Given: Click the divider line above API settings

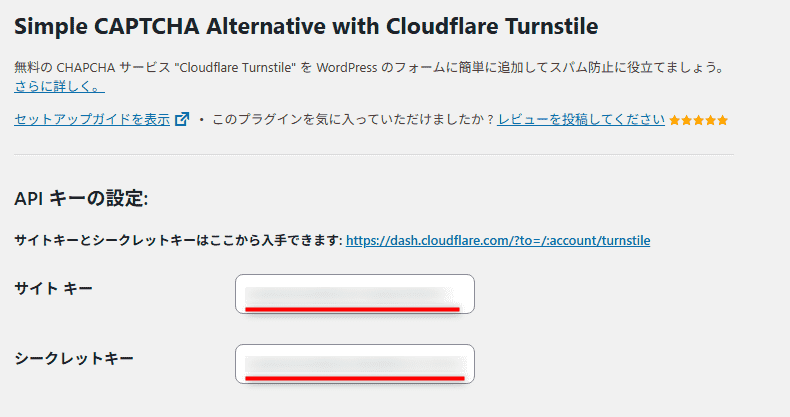Looking at the screenshot, I should click(x=374, y=155).
